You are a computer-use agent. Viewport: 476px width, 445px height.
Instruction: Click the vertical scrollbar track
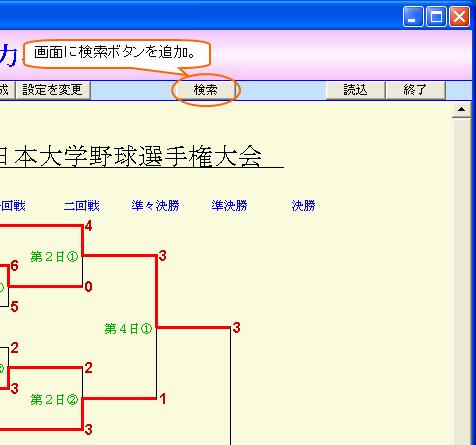(461, 281)
